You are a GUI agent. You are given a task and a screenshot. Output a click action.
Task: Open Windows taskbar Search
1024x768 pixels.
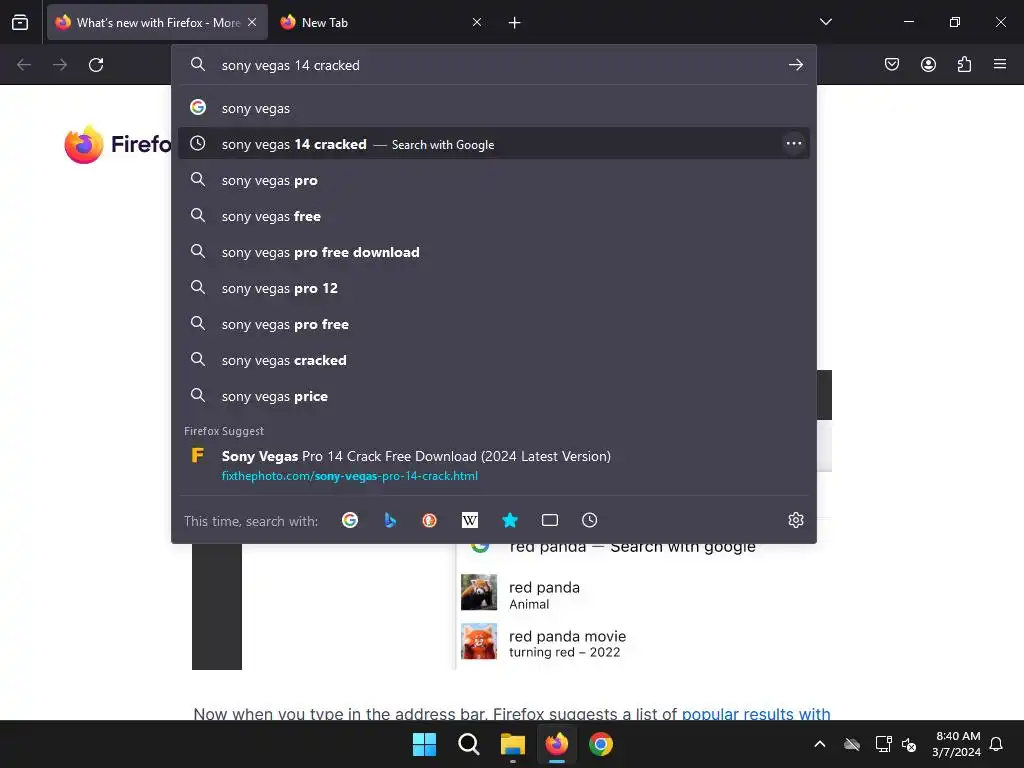click(468, 744)
